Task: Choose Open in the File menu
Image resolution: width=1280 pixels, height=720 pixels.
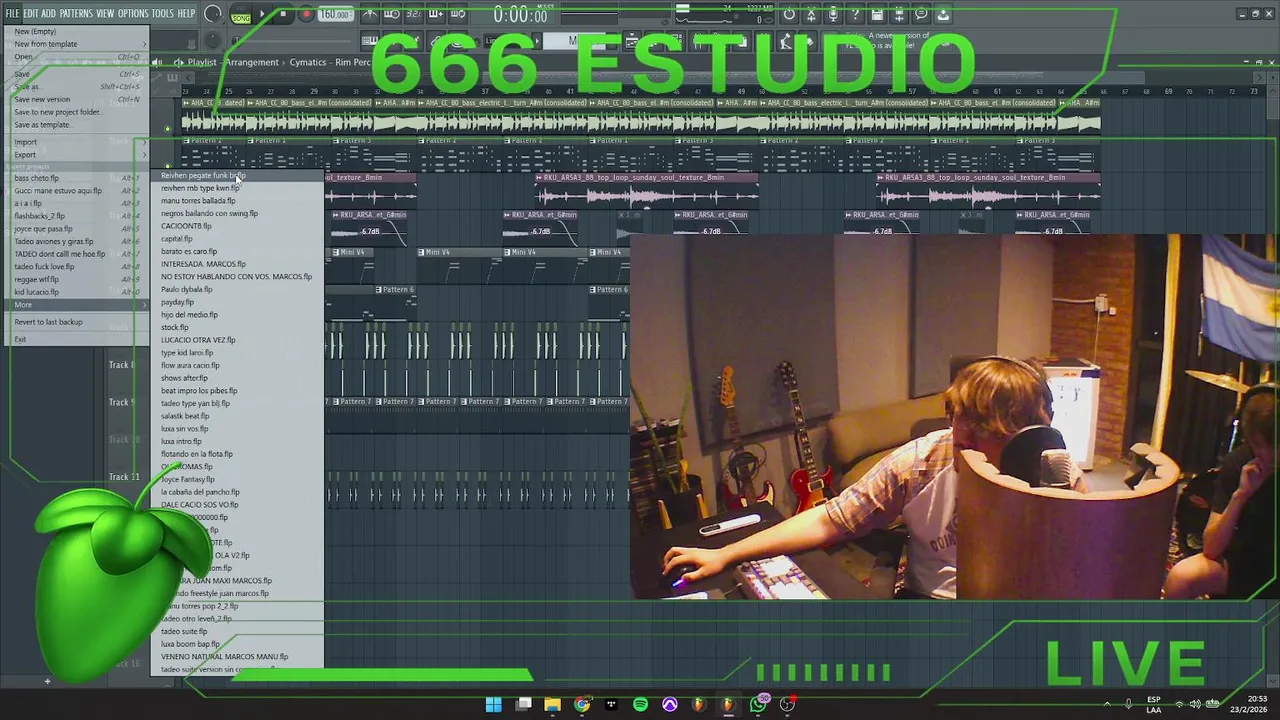Action: (76, 57)
